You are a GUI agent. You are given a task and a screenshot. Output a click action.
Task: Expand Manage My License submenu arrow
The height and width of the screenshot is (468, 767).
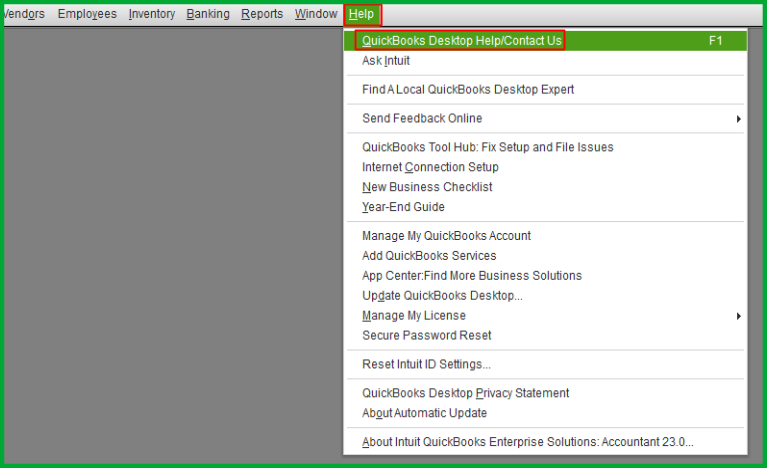[739, 316]
